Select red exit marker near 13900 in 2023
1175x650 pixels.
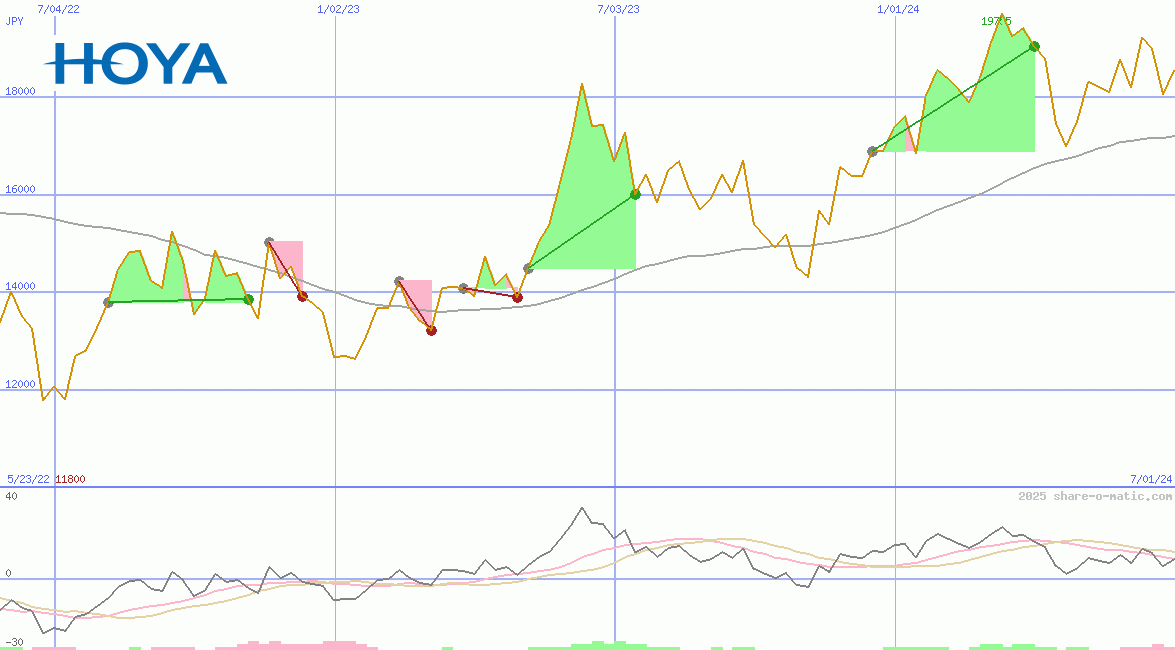coord(517,298)
